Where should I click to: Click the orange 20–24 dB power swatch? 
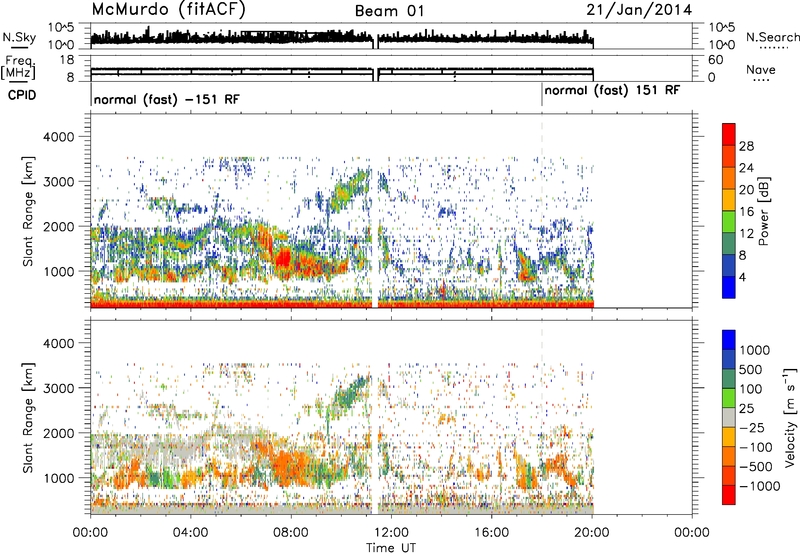[x=729, y=178]
